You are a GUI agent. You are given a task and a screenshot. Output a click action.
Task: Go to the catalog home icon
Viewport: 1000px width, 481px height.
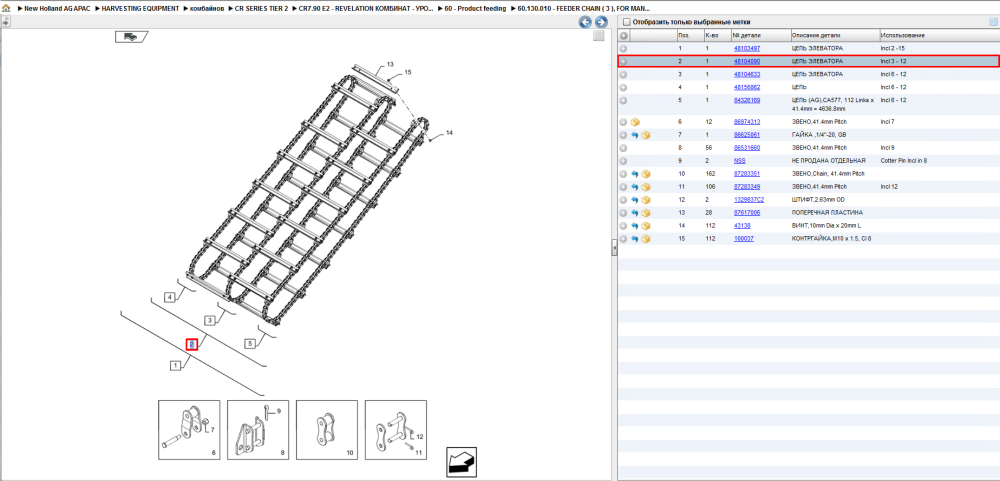click(6, 9)
